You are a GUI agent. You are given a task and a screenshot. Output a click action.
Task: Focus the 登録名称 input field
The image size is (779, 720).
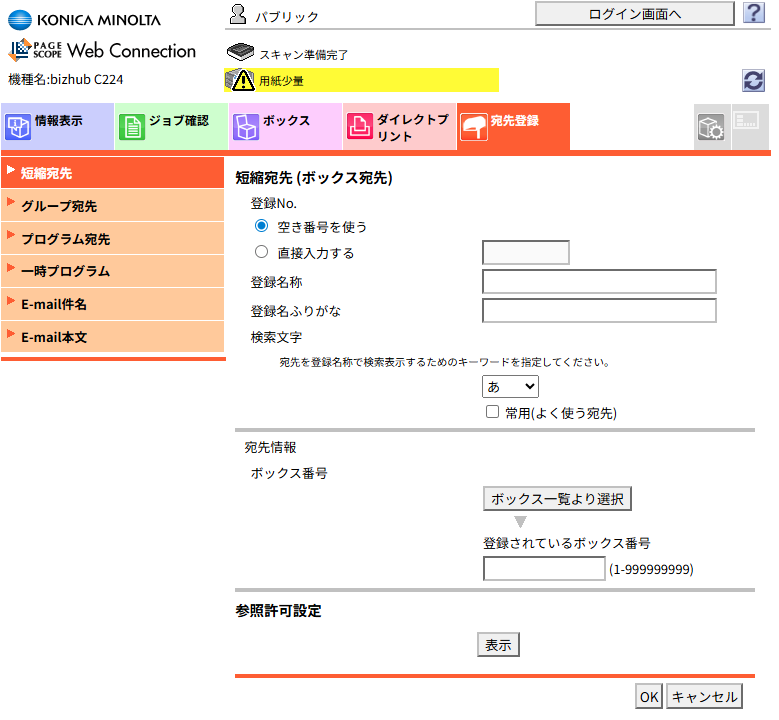[x=599, y=282]
